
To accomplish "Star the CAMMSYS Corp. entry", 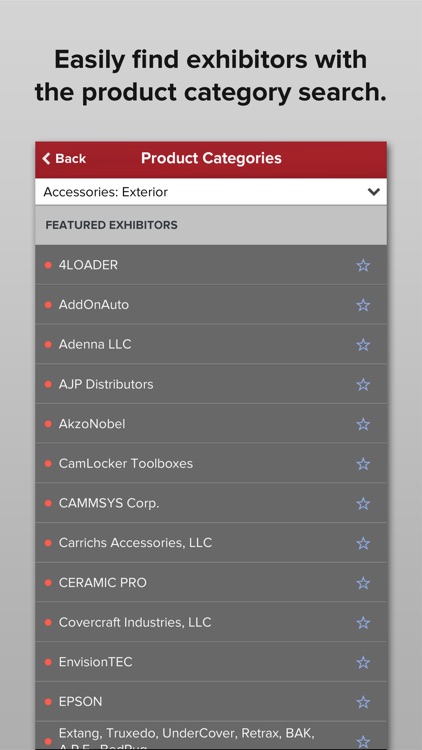I will 363,504.
